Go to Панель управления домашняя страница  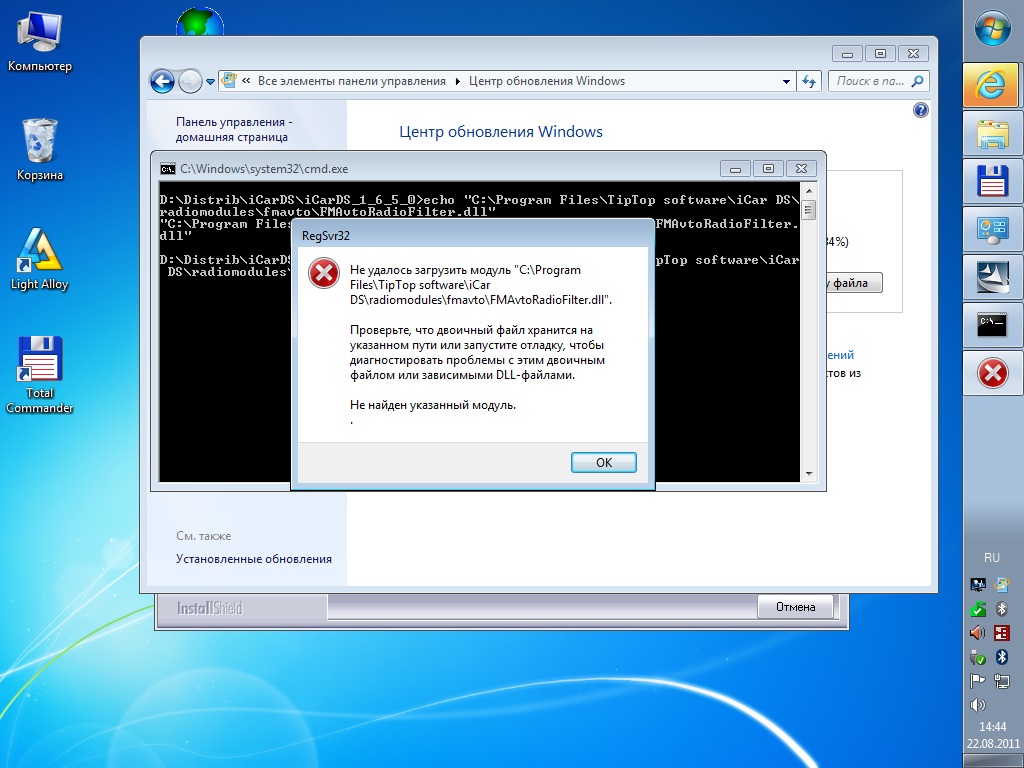point(234,129)
